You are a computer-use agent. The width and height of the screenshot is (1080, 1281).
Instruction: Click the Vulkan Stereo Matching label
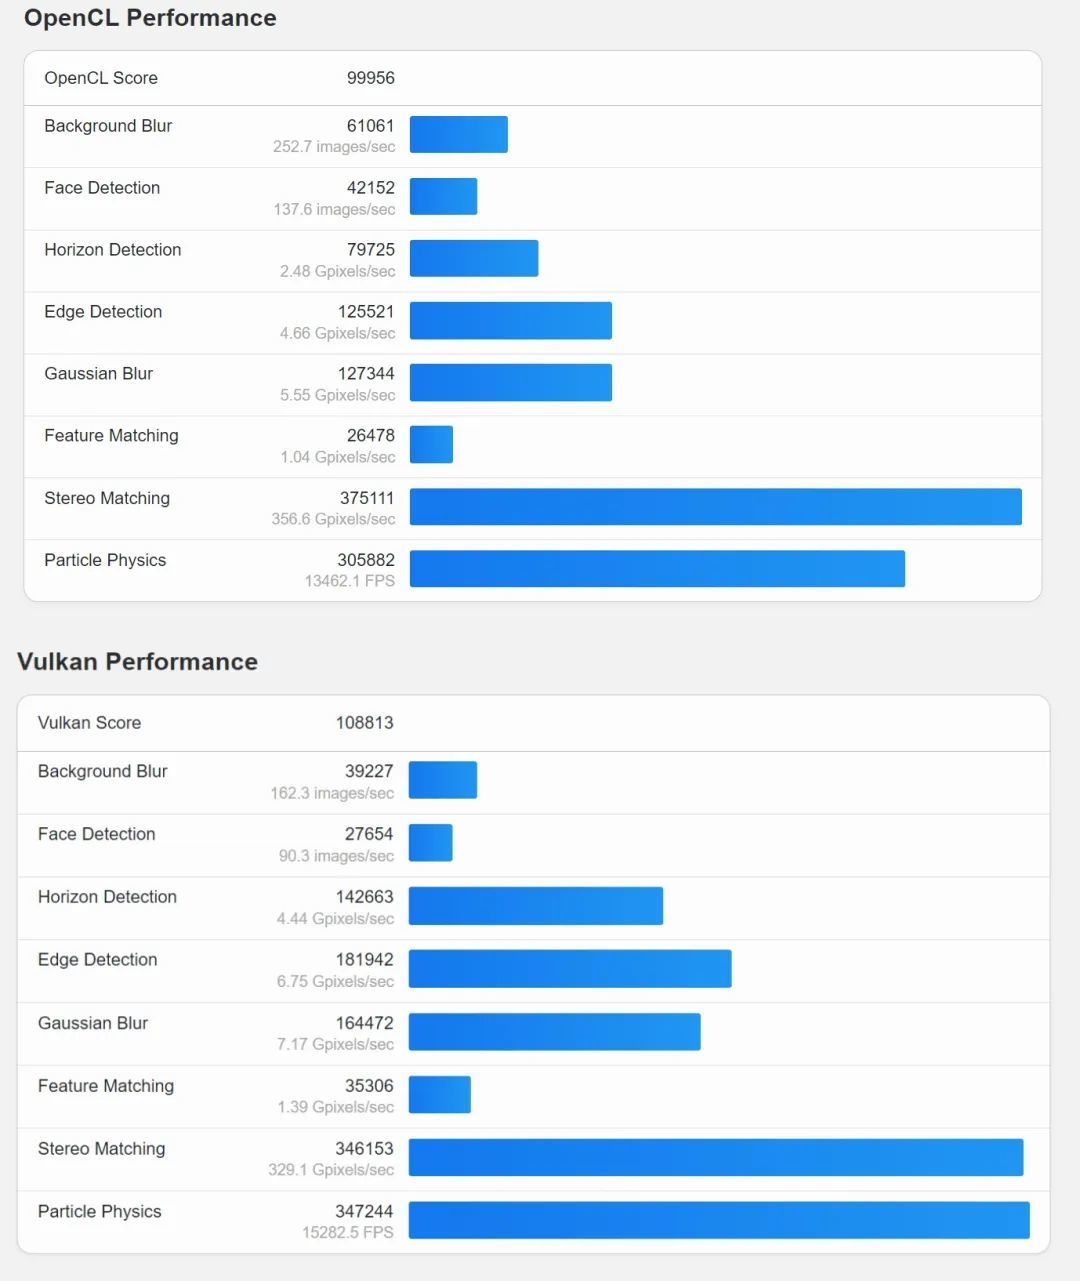coord(101,1149)
